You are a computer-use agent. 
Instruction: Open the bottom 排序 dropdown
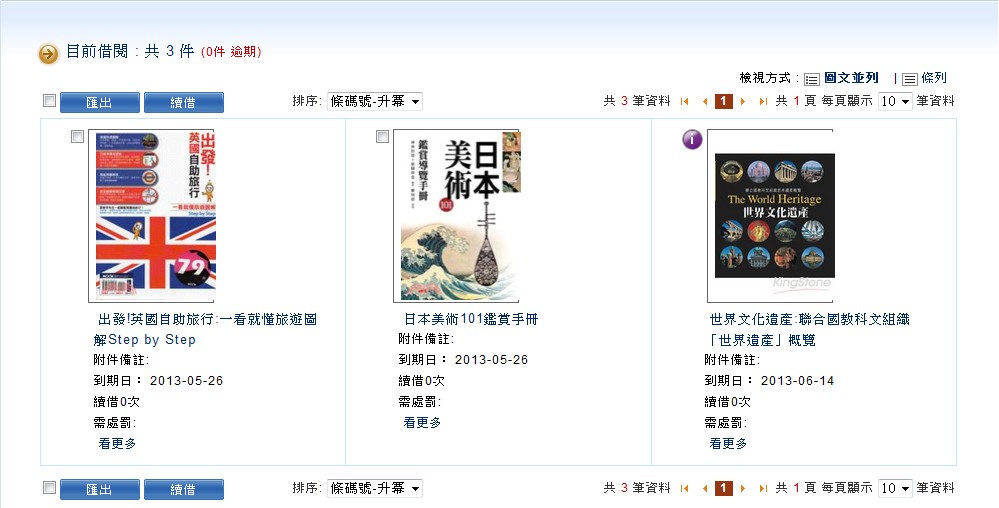point(375,489)
